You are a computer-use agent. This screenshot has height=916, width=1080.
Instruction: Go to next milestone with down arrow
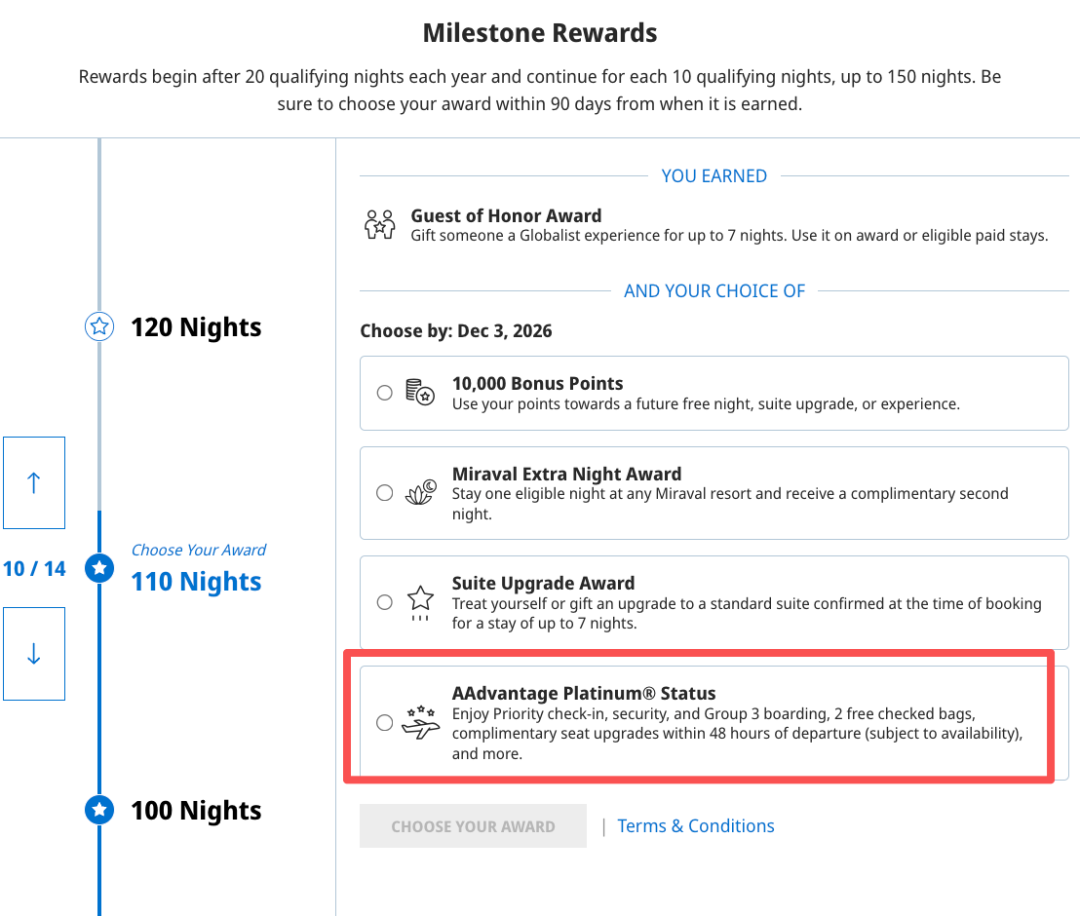pos(34,654)
